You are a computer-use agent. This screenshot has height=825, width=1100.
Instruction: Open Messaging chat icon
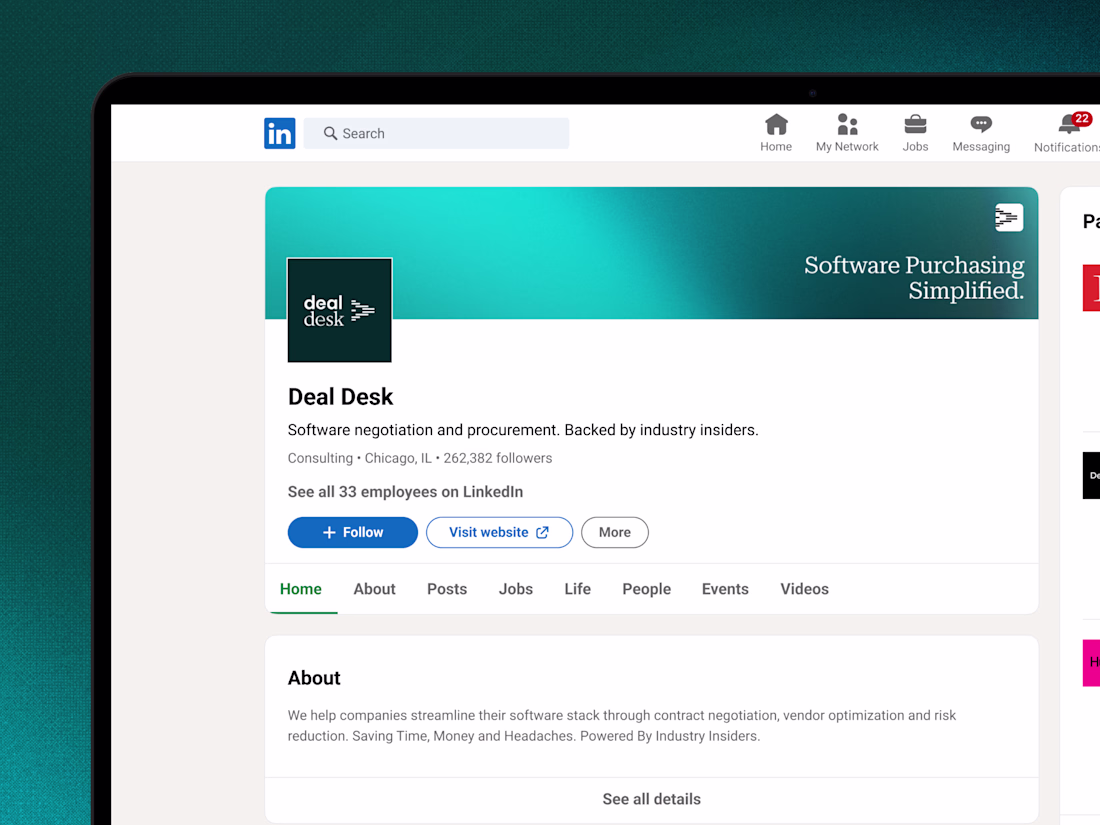pyautogui.click(x=981, y=125)
